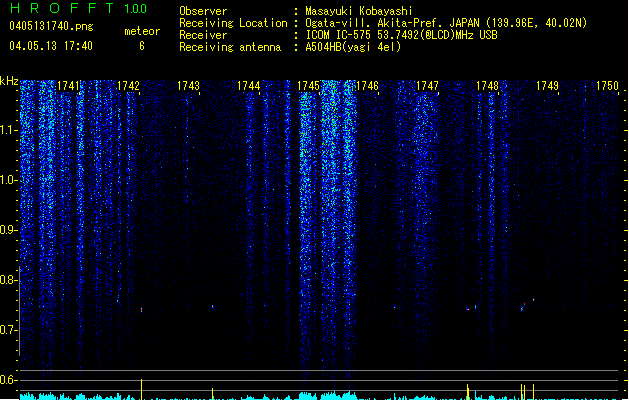
Task: Click the HROFFT 1.0.0 title text
Action: pyautogui.click(x=78, y=8)
